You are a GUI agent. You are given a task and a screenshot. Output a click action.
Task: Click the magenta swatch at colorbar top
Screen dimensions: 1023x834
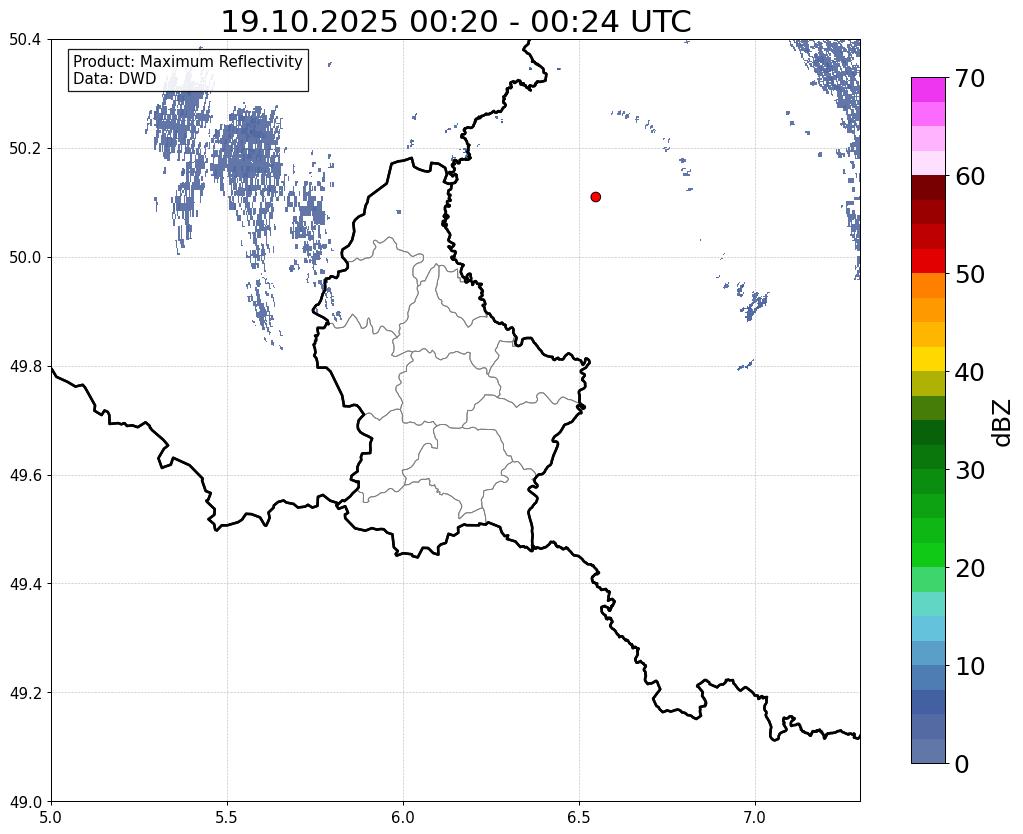point(928,90)
